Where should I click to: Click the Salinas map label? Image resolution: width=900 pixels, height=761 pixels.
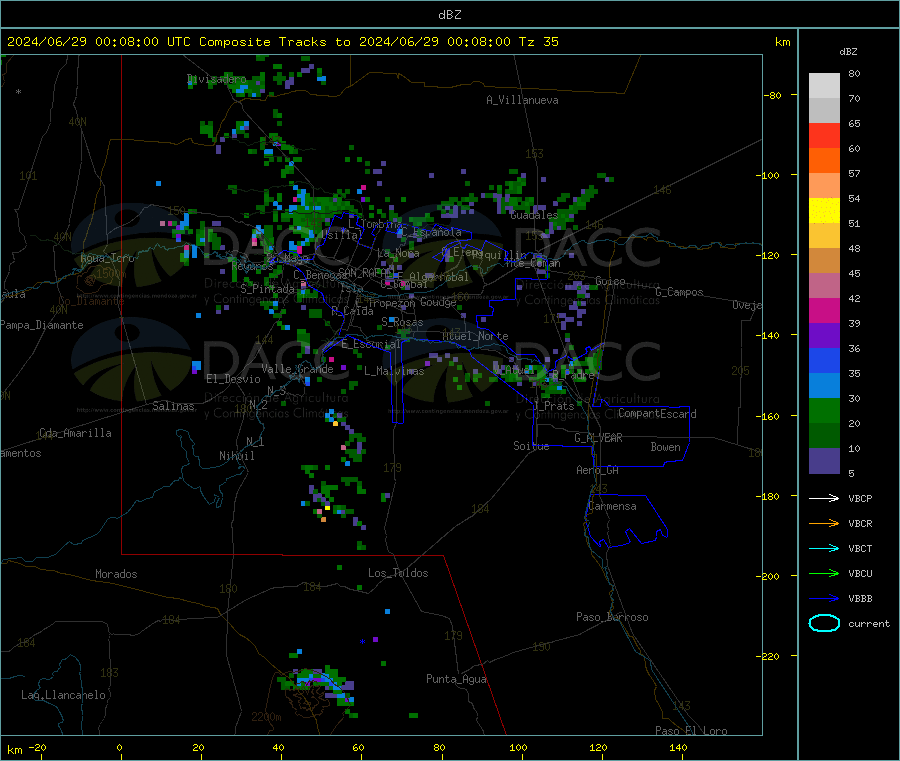[x=173, y=406]
